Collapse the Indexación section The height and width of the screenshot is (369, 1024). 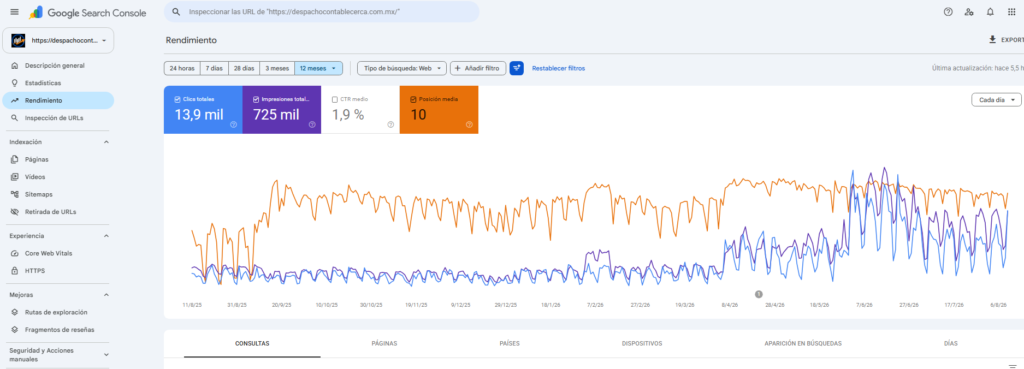point(106,142)
